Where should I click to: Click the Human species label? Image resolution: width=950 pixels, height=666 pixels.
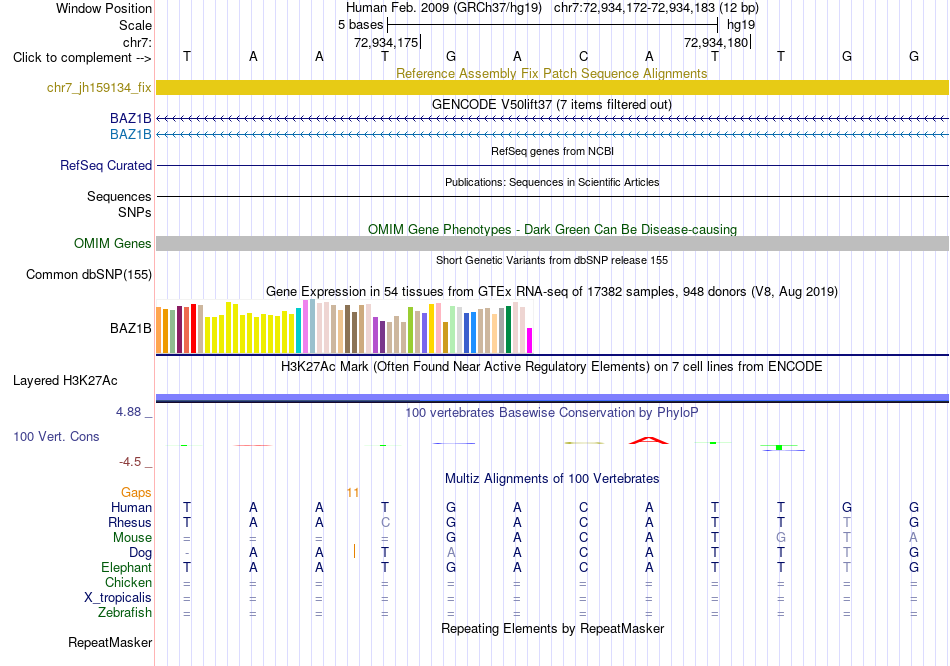[x=131, y=507]
